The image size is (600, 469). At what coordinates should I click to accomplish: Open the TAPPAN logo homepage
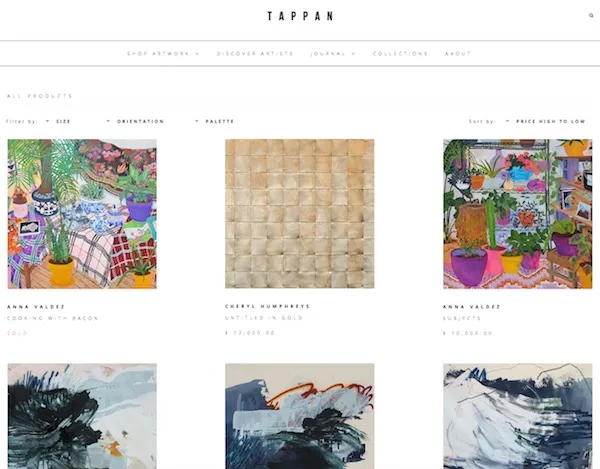(300, 16)
